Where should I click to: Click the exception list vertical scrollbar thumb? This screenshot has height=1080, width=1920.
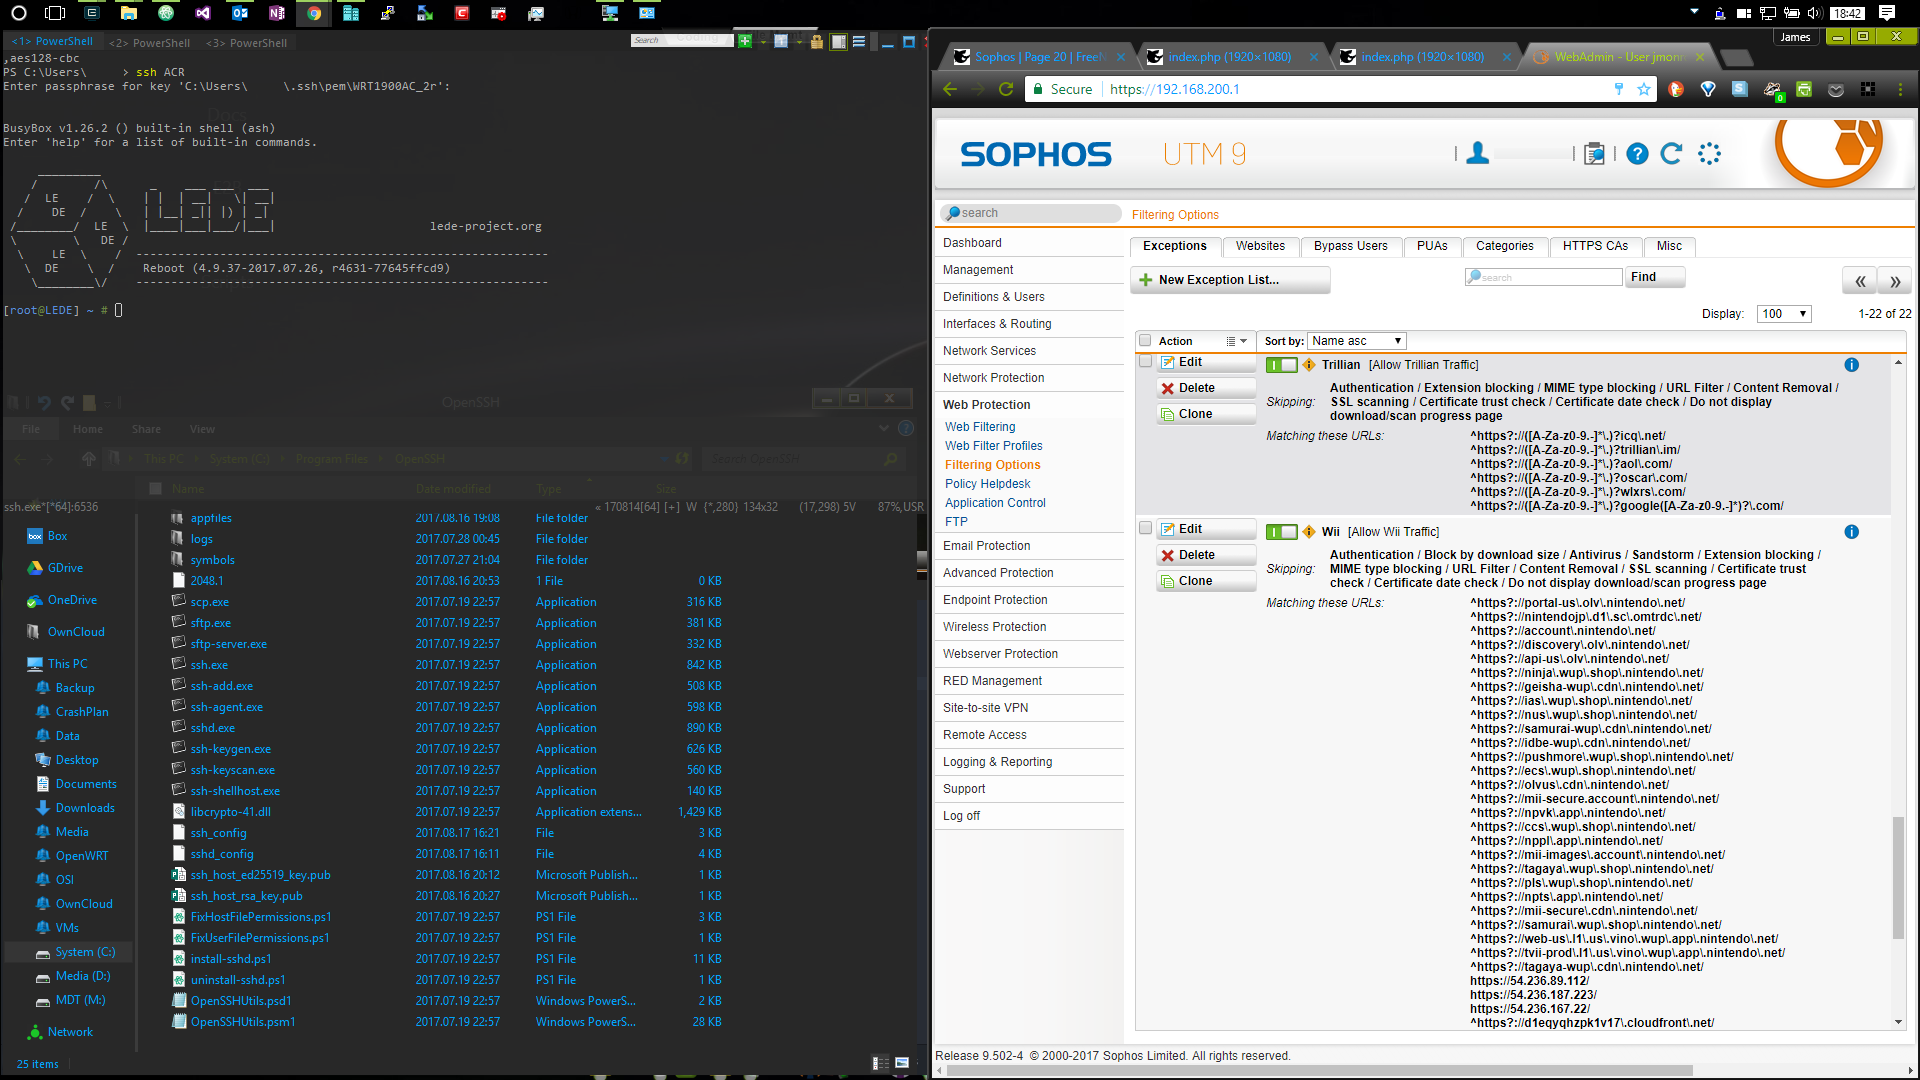tap(1897, 878)
